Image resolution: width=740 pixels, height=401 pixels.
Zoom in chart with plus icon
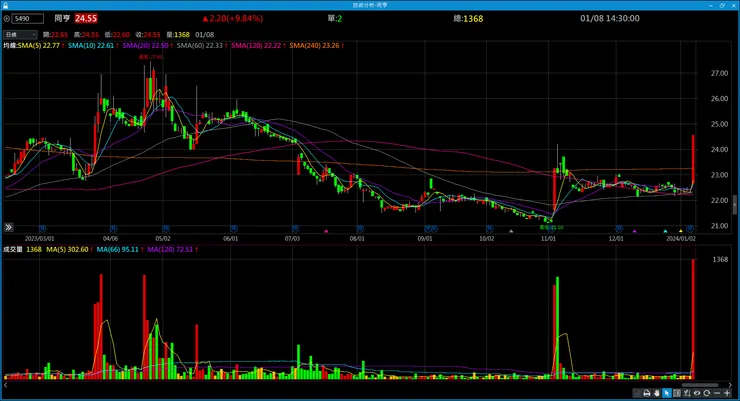pos(727,393)
